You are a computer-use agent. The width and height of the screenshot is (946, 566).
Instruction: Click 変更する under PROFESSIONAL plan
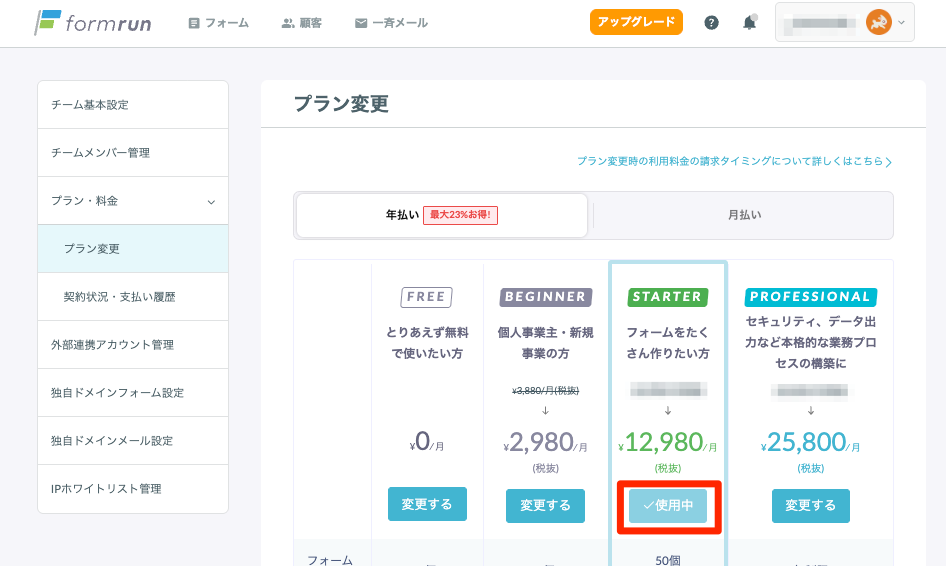pyautogui.click(x=810, y=505)
